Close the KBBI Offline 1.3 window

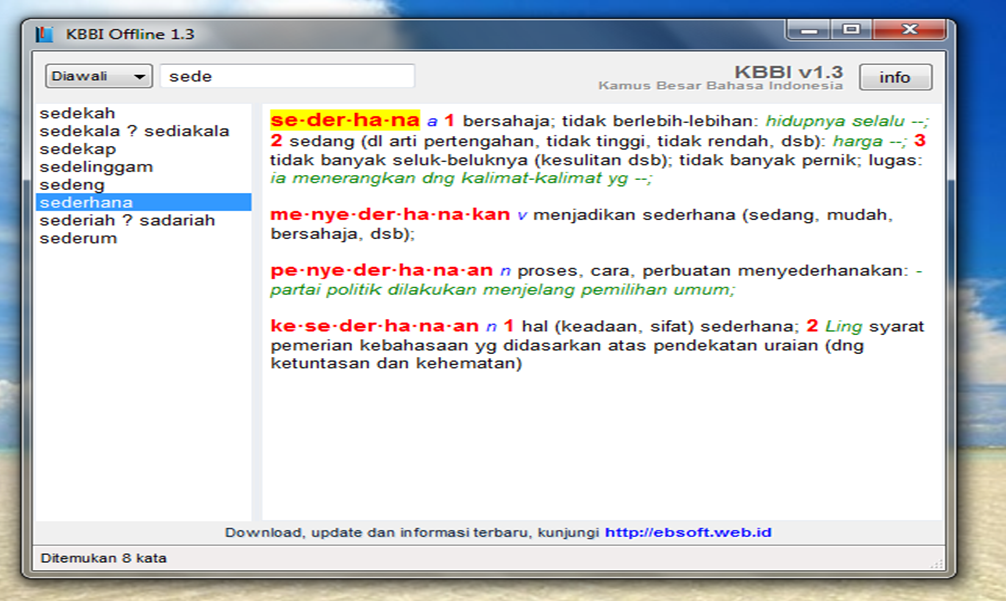pyautogui.click(x=909, y=30)
